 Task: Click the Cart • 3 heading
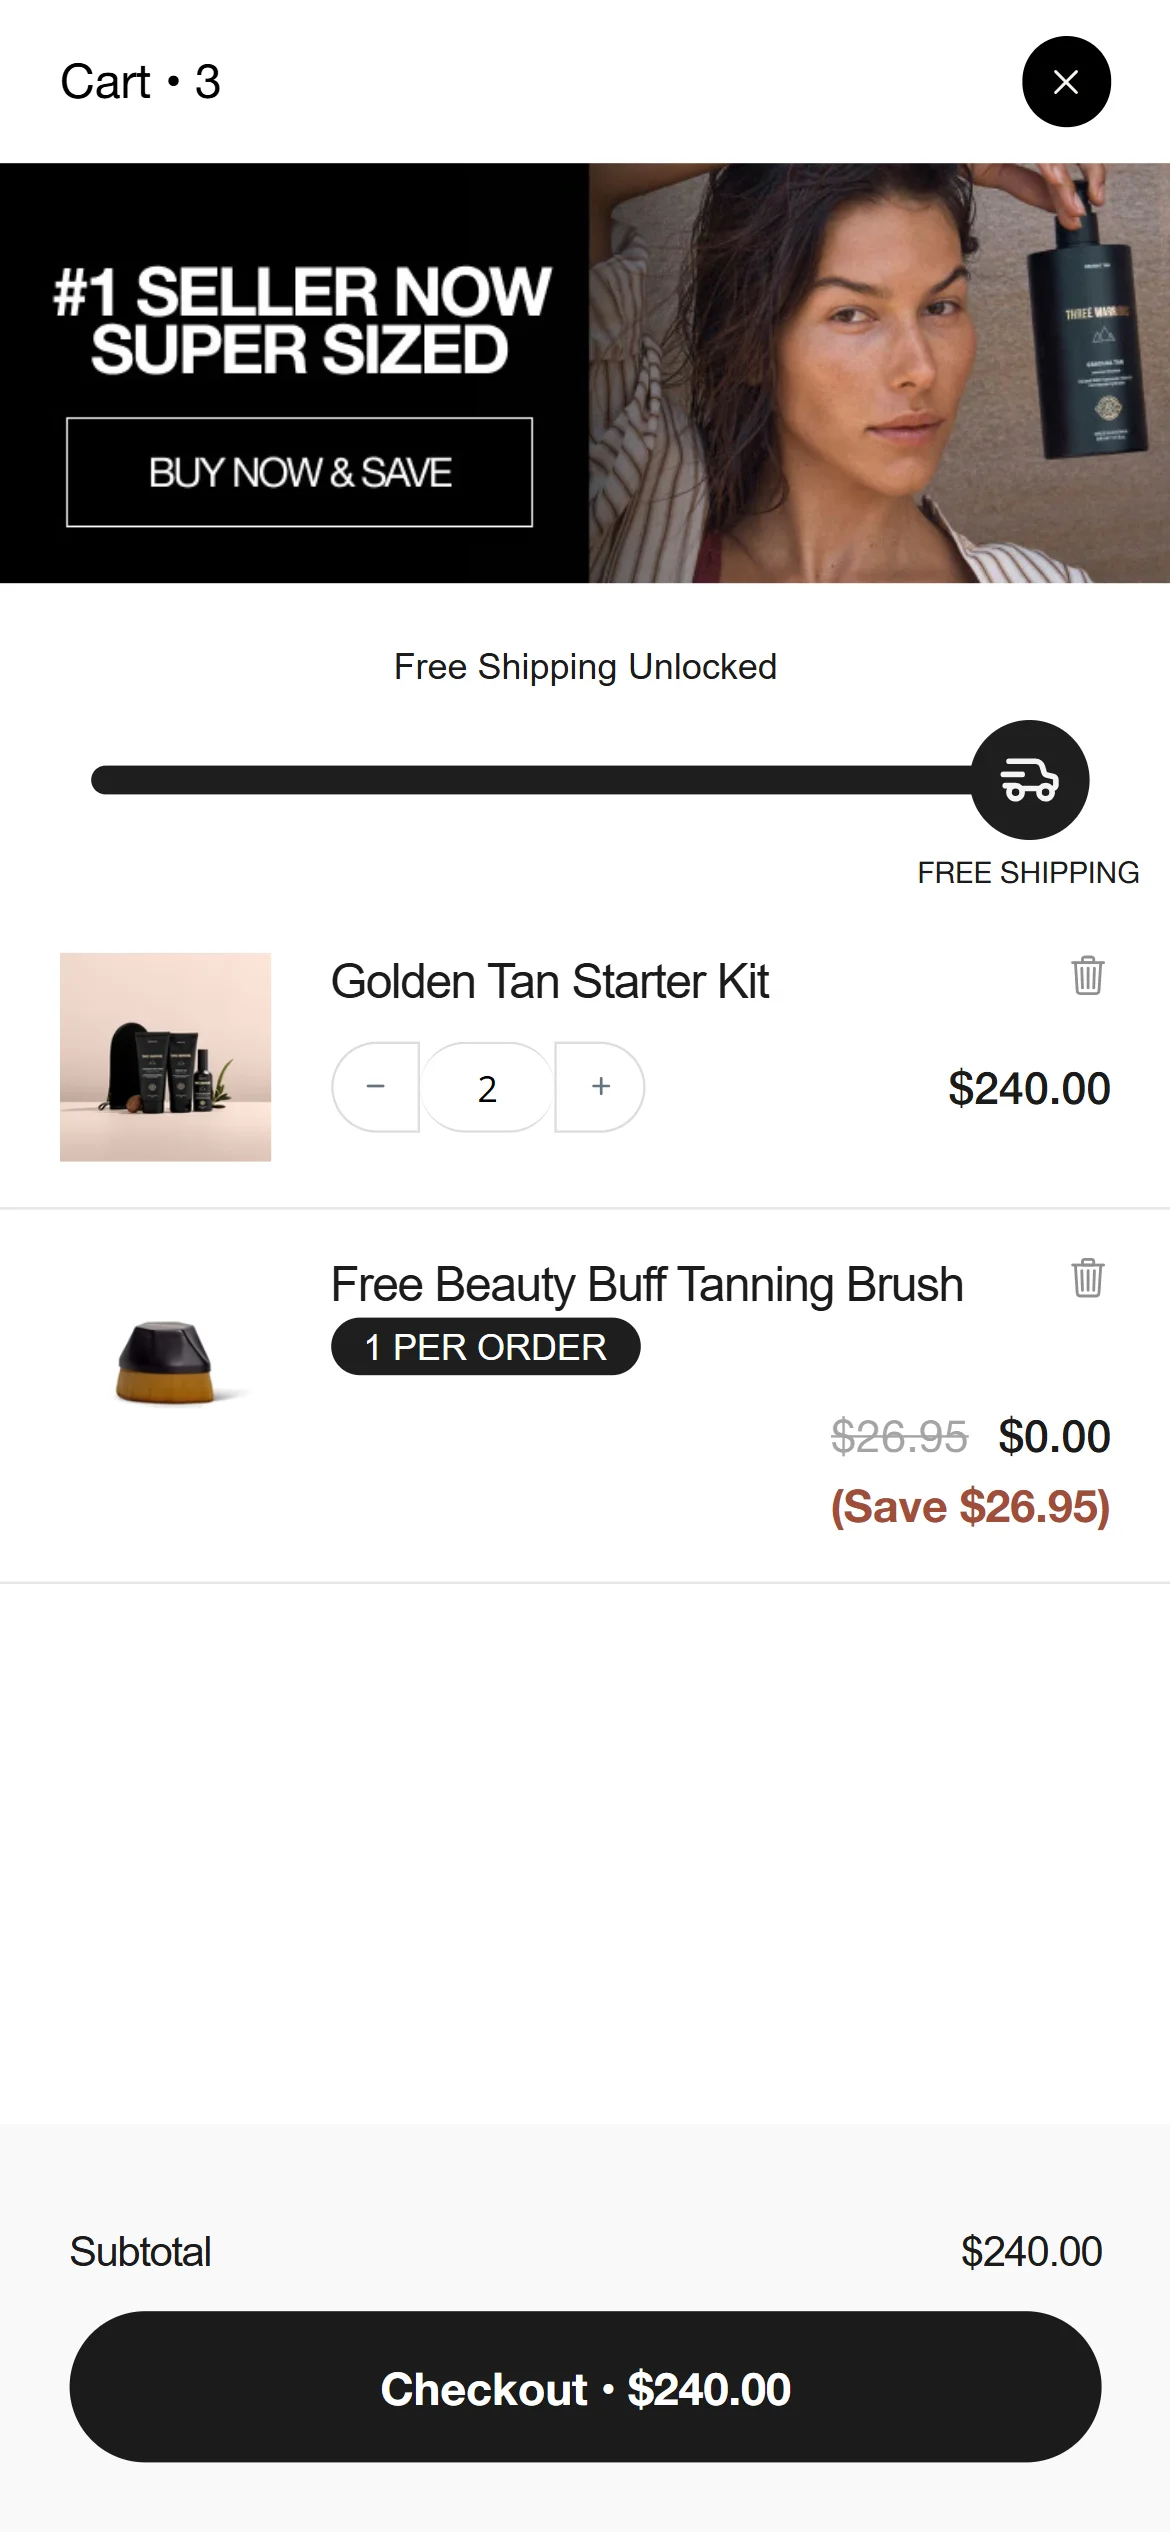pyautogui.click(x=140, y=82)
